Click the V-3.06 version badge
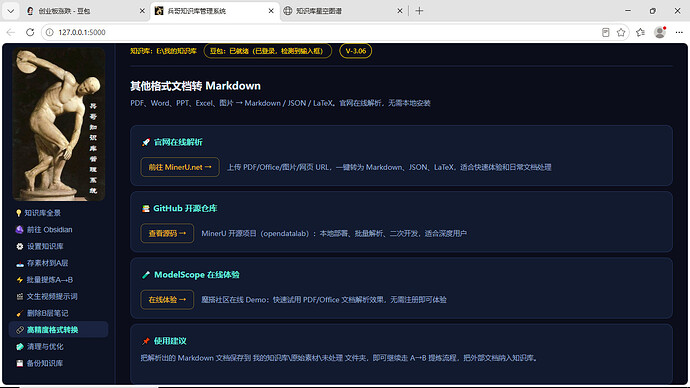690x388 pixels. [x=356, y=51]
